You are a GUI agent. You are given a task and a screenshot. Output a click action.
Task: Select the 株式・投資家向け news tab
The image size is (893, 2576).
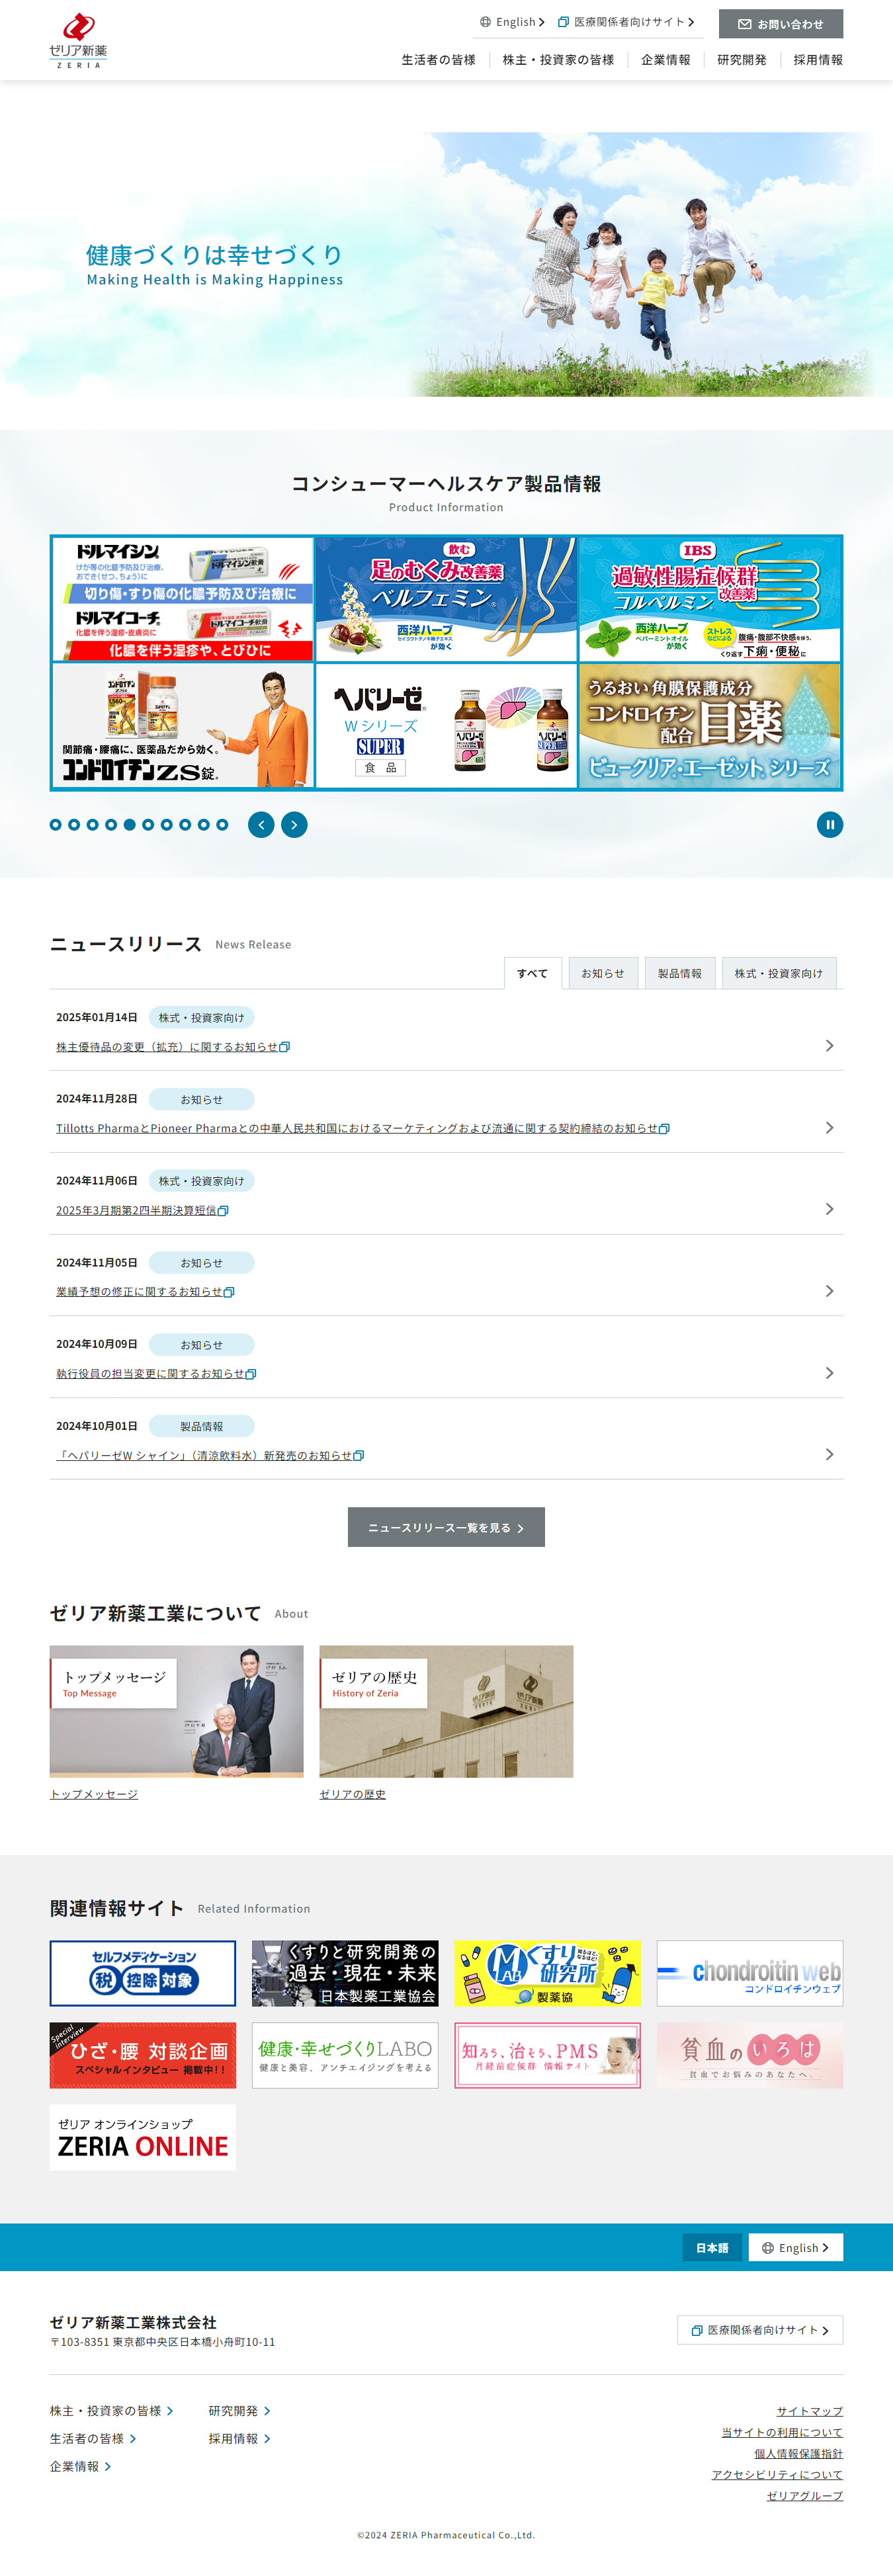click(x=779, y=973)
